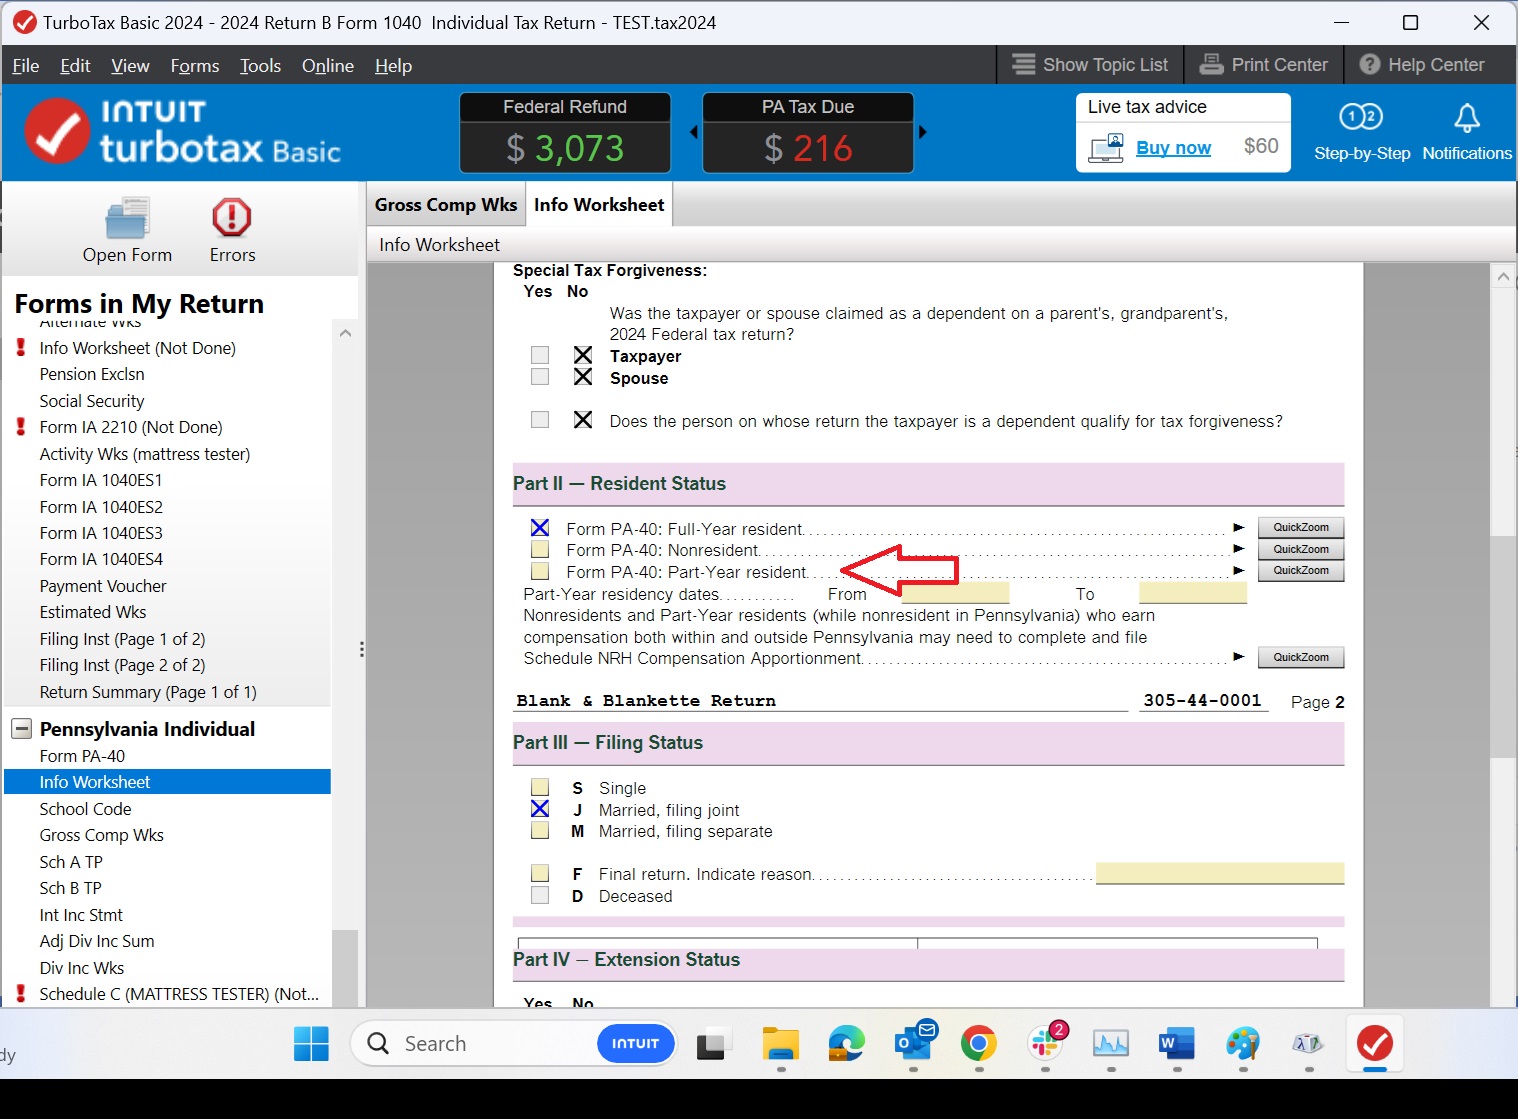Select School Code in the forms list

85,809
